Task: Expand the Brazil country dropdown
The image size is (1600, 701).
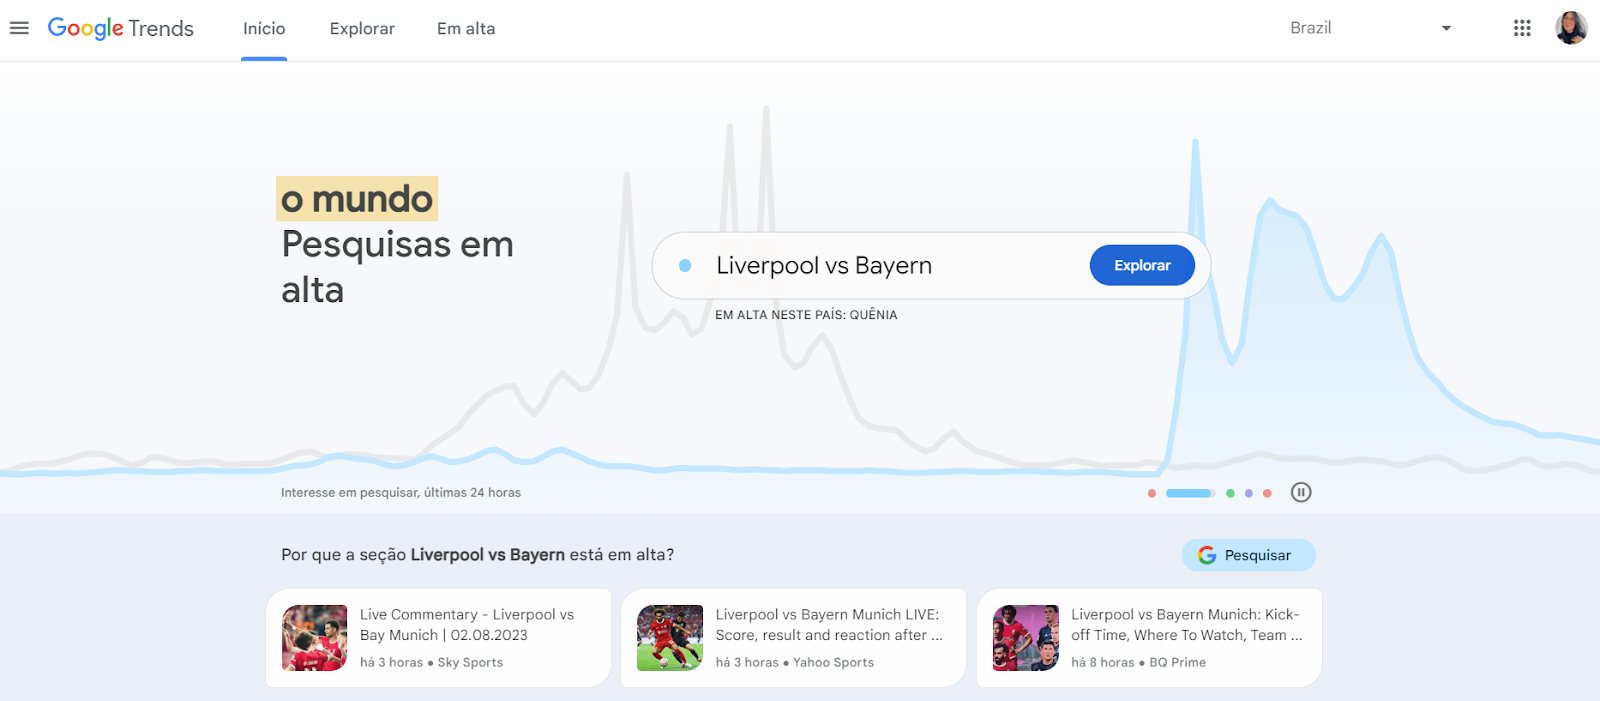Action: [1370, 28]
